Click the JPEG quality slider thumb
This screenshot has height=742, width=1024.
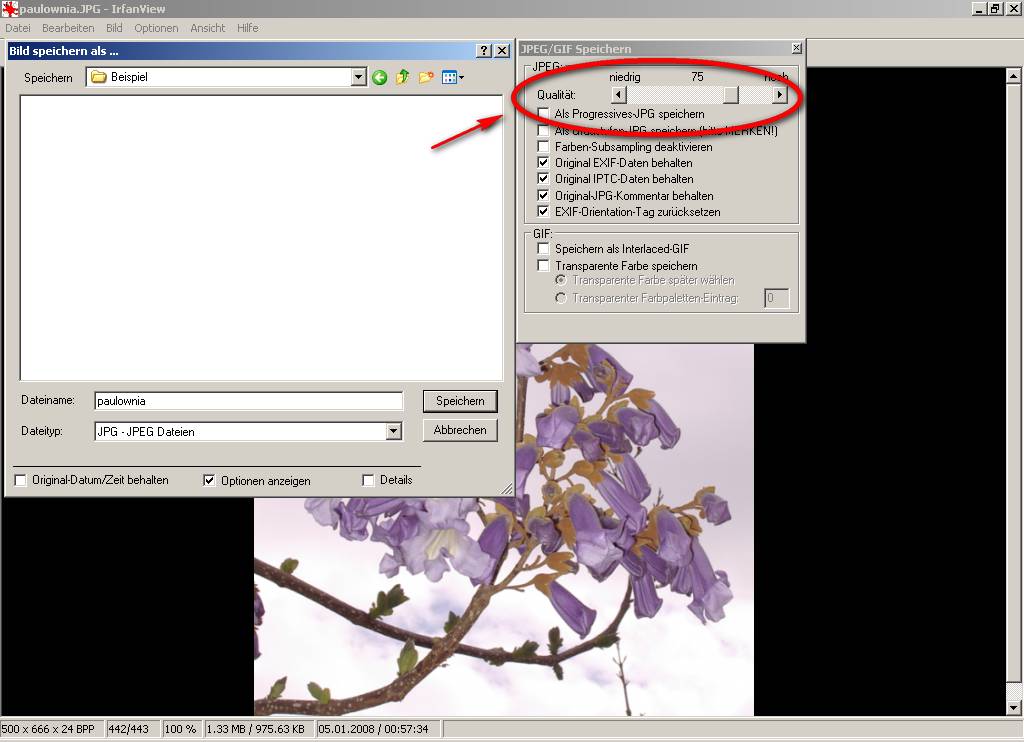click(731, 95)
